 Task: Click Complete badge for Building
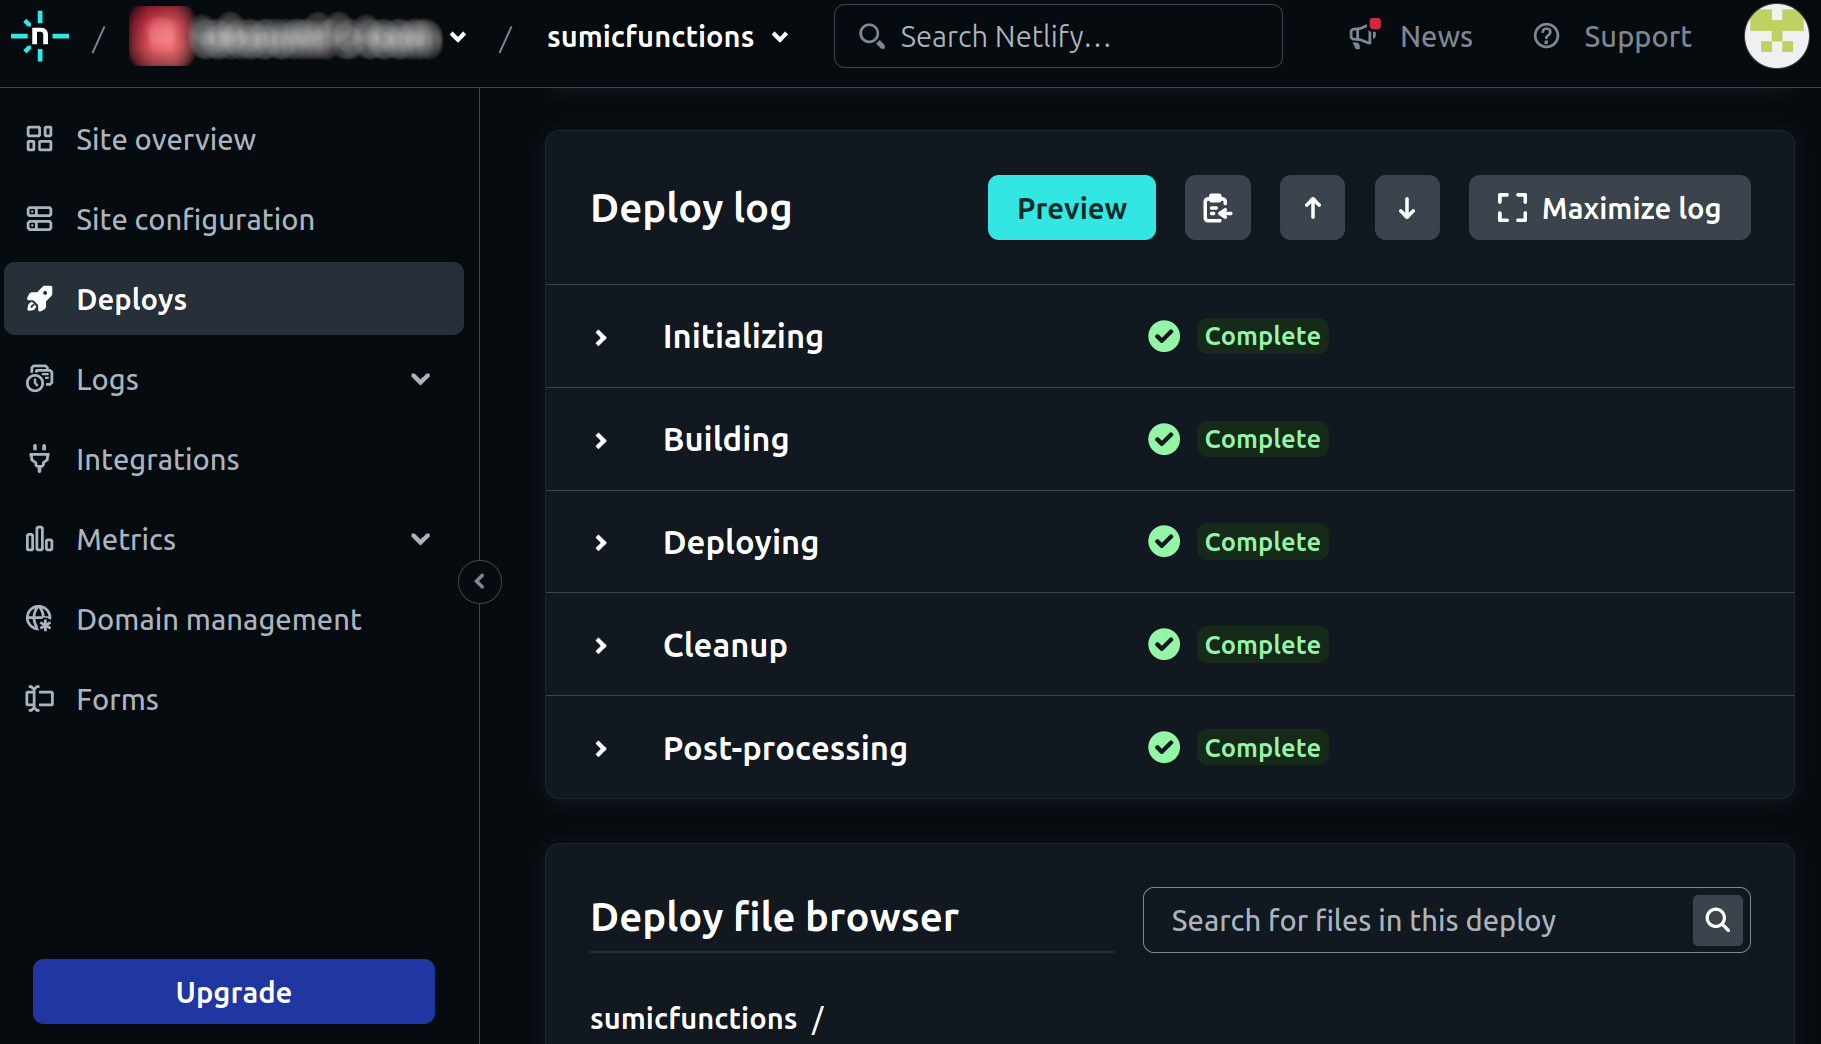click(x=1262, y=439)
